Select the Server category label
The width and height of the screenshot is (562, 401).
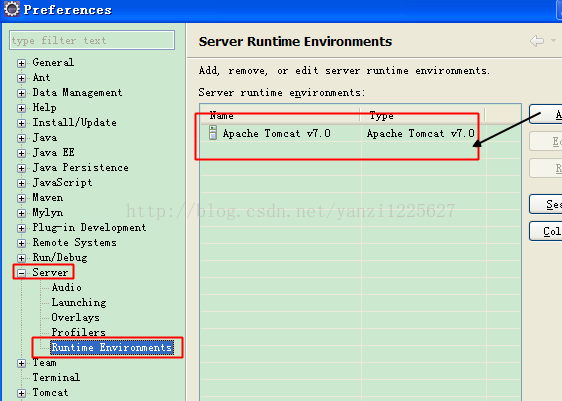click(50, 272)
